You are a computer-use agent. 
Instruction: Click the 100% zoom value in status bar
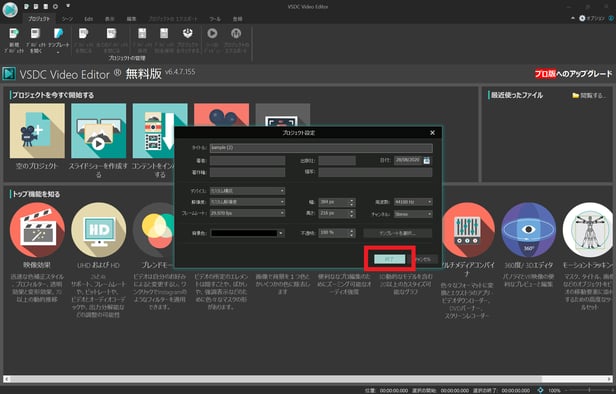(x=555, y=390)
